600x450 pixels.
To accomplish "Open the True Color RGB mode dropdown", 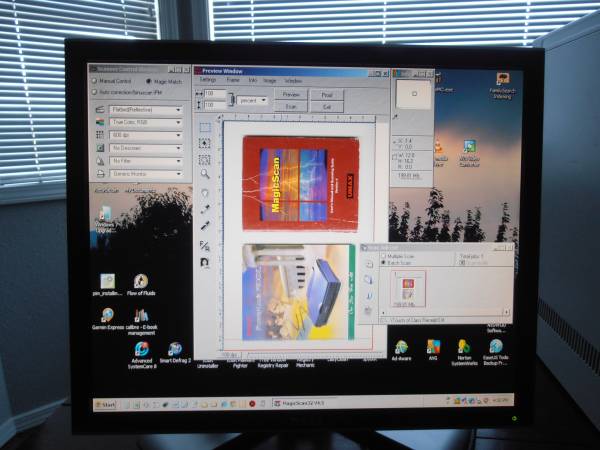I will 145,122.
